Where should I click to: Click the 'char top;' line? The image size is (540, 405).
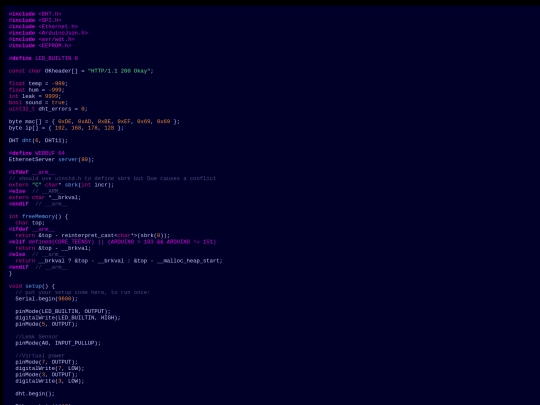pos(30,223)
